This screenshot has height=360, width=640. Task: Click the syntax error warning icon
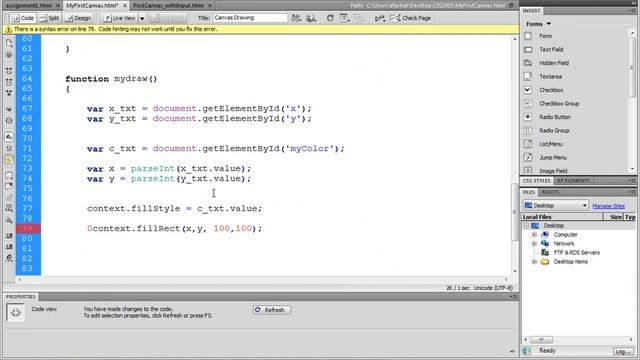point(9,29)
